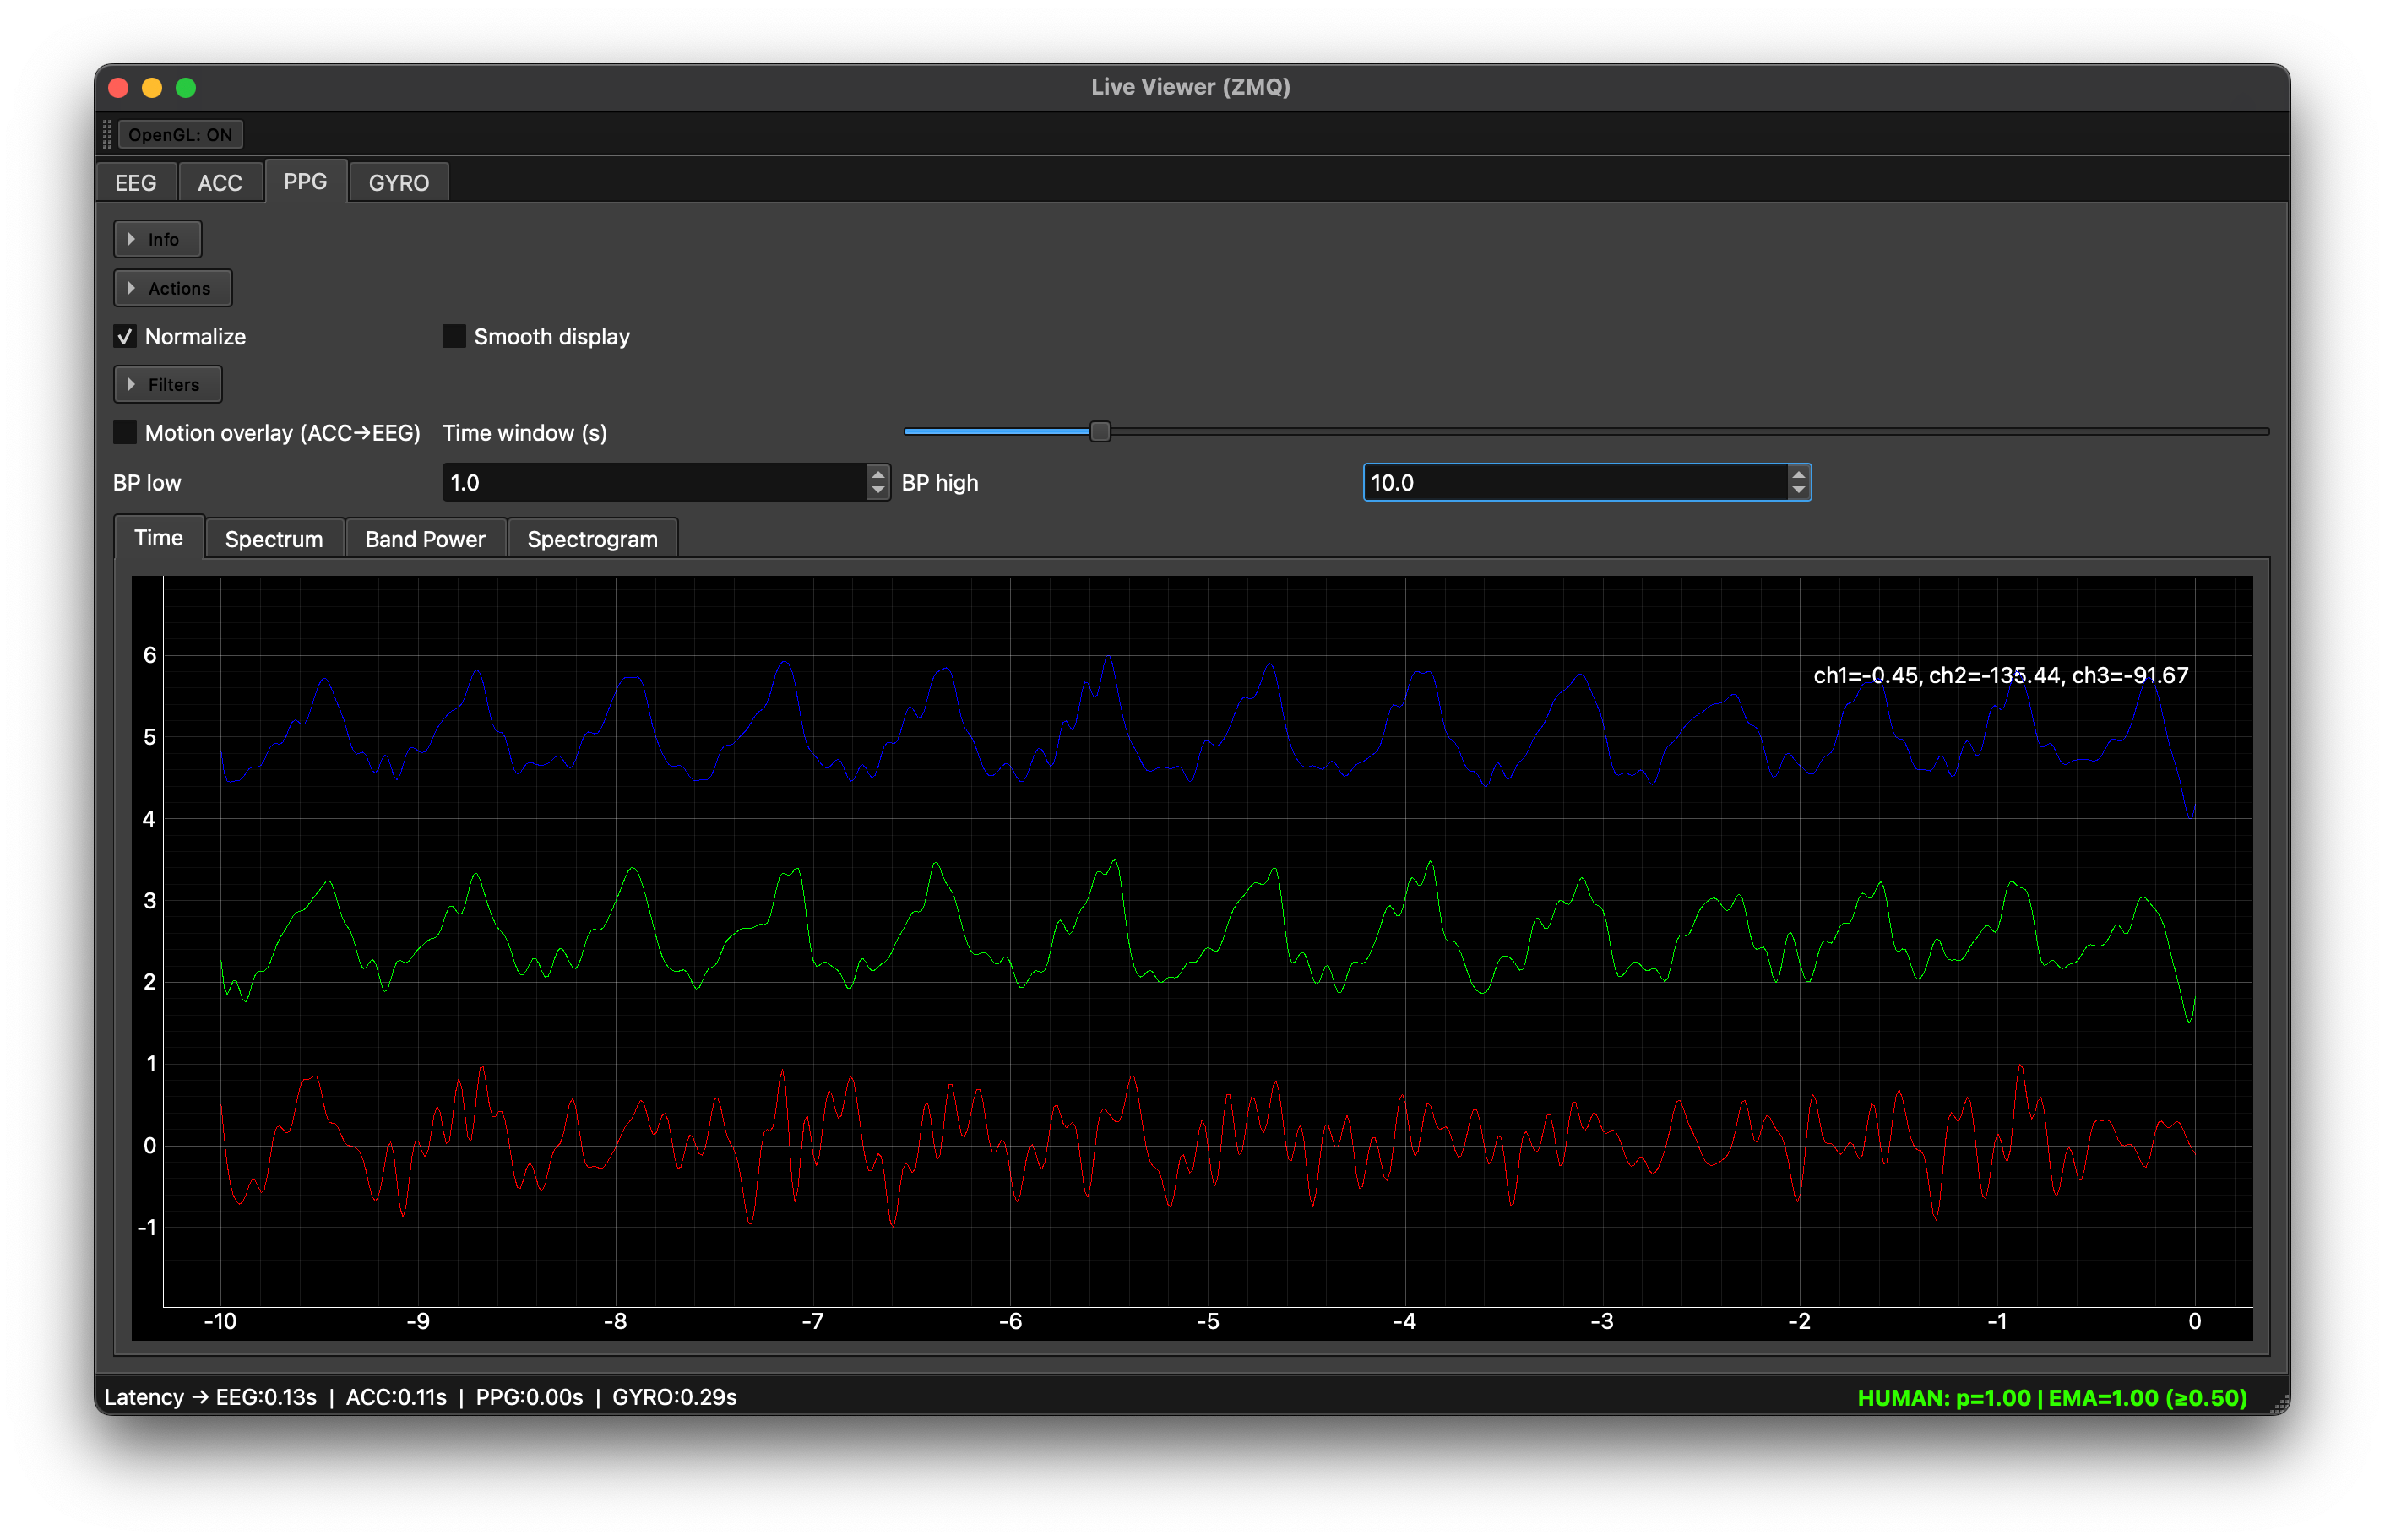
Task: Switch to the EEG tab
Action: pos(136,181)
